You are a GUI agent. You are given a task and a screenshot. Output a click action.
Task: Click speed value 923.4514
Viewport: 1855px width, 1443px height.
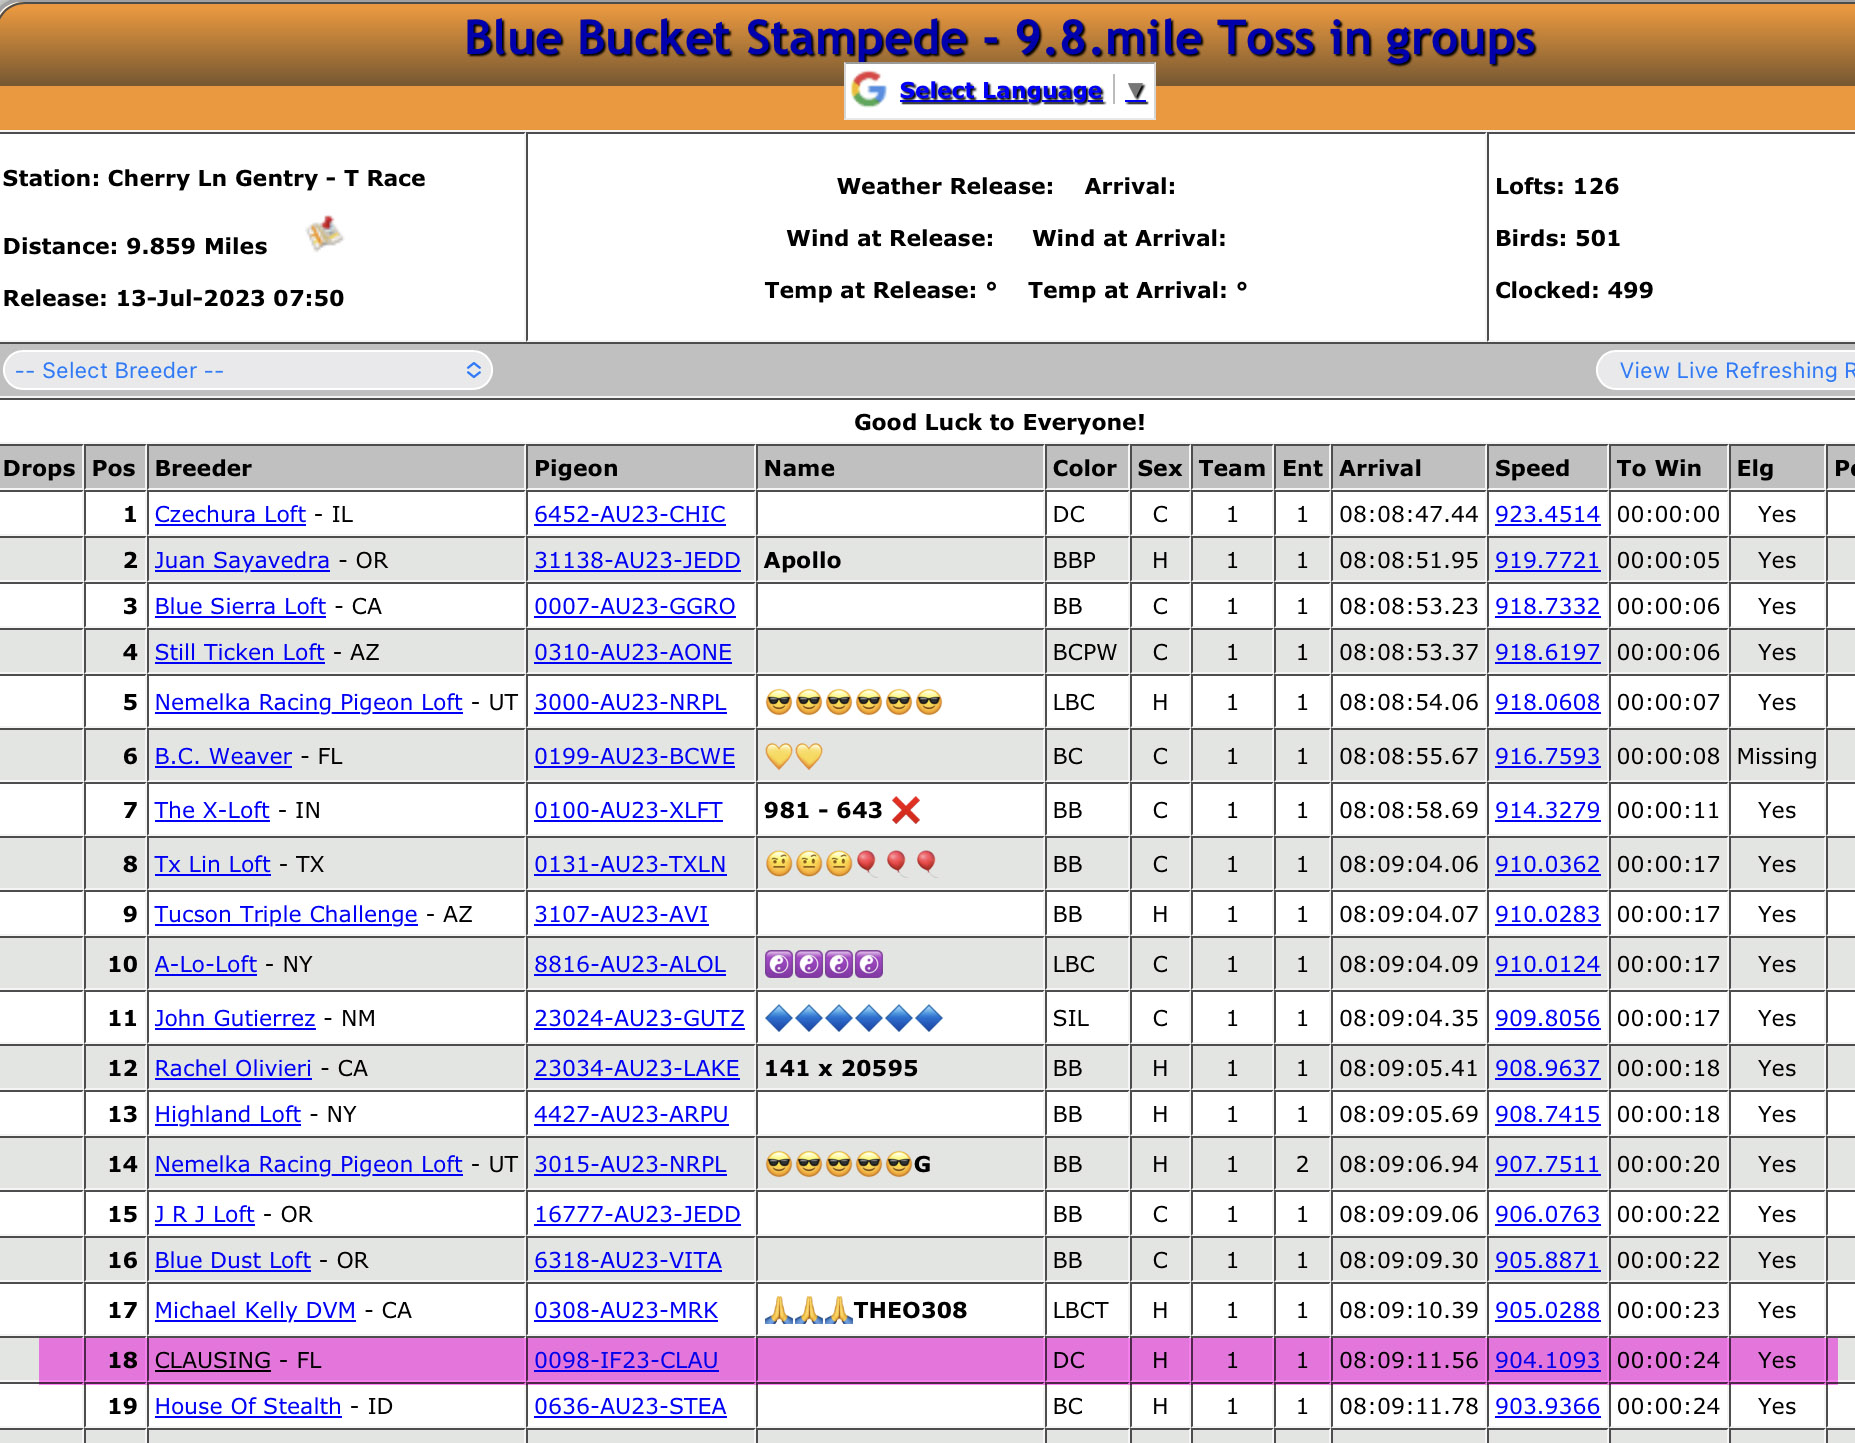coord(1547,514)
